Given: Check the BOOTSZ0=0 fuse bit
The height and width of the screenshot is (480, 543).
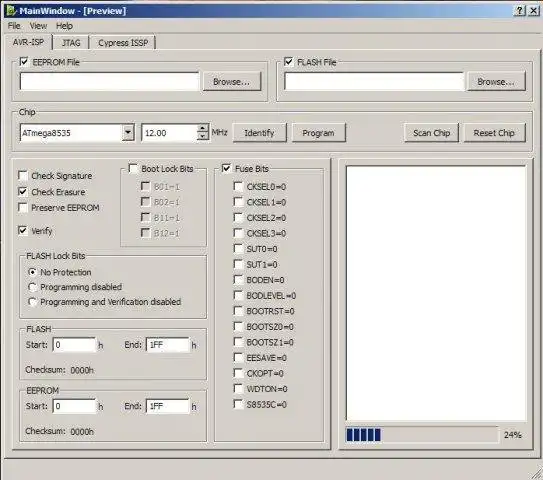Looking at the screenshot, I should pos(239,326).
